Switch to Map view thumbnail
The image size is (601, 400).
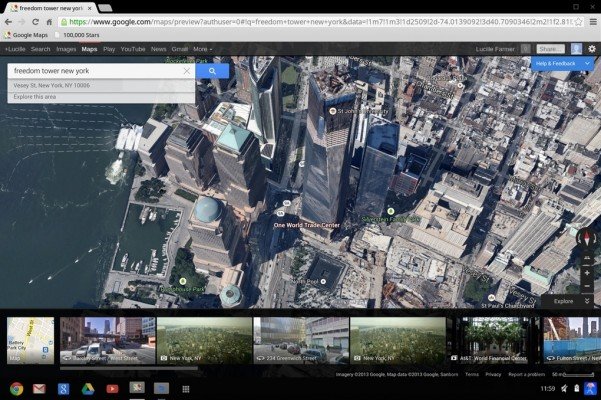click(30, 340)
